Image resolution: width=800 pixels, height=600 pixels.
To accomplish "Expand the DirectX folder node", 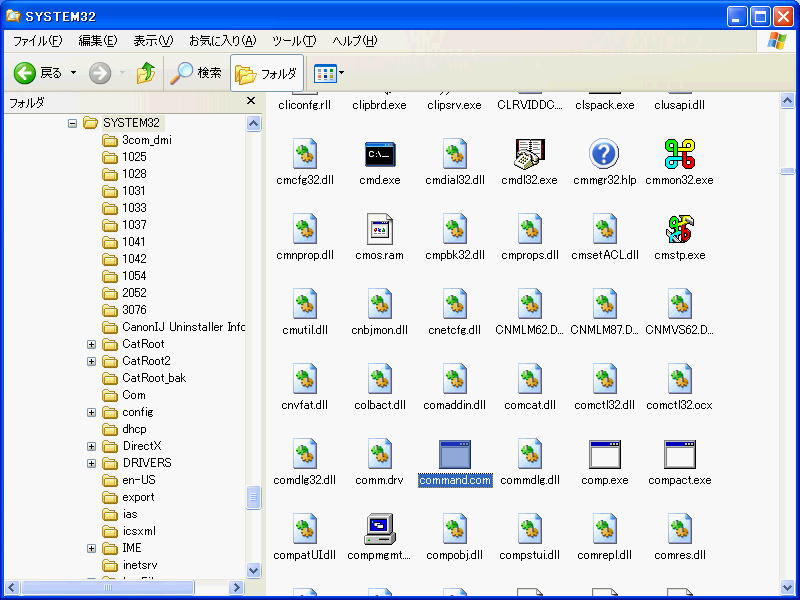I will 91,446.
